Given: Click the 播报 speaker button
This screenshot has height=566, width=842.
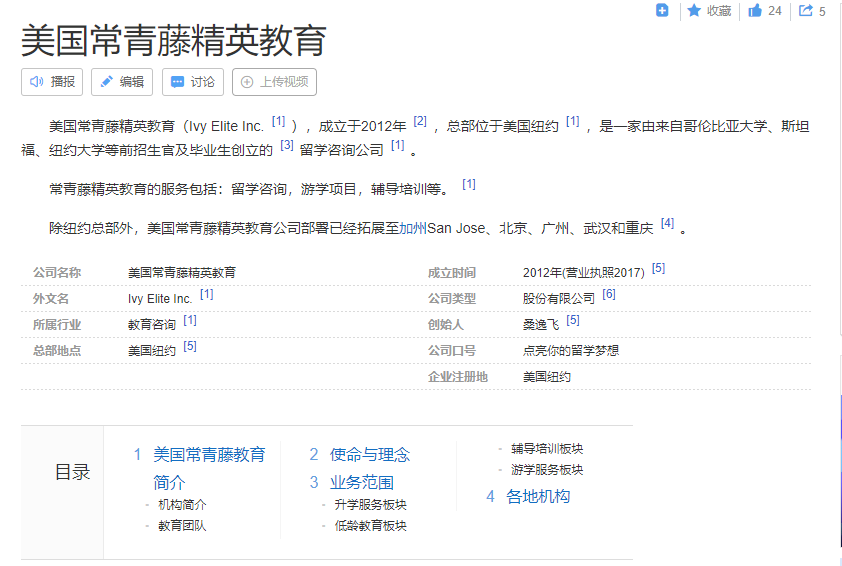Looking at the screenshot, I should point(52,82).
